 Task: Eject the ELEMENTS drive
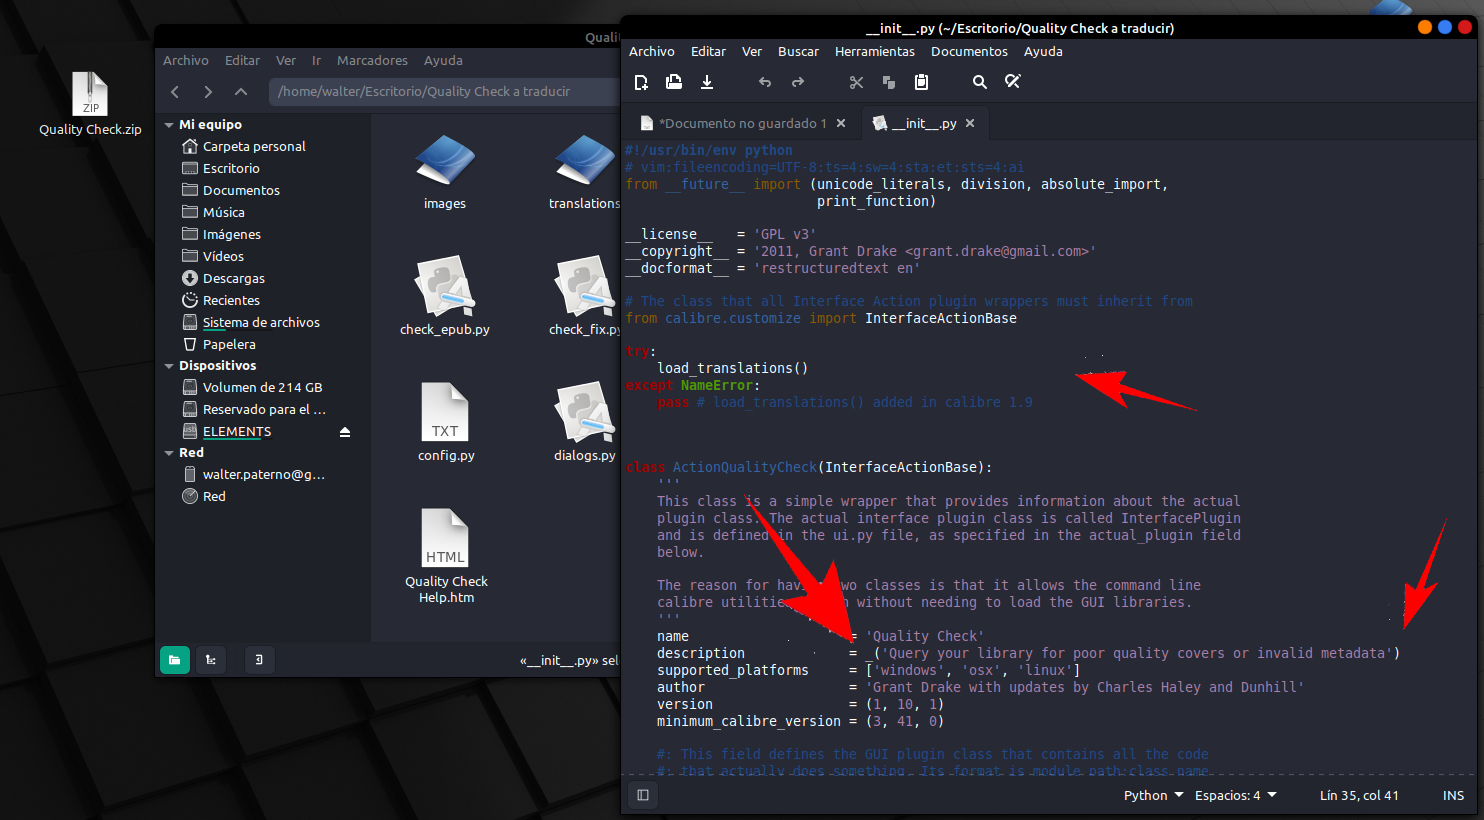coord(345,432)
